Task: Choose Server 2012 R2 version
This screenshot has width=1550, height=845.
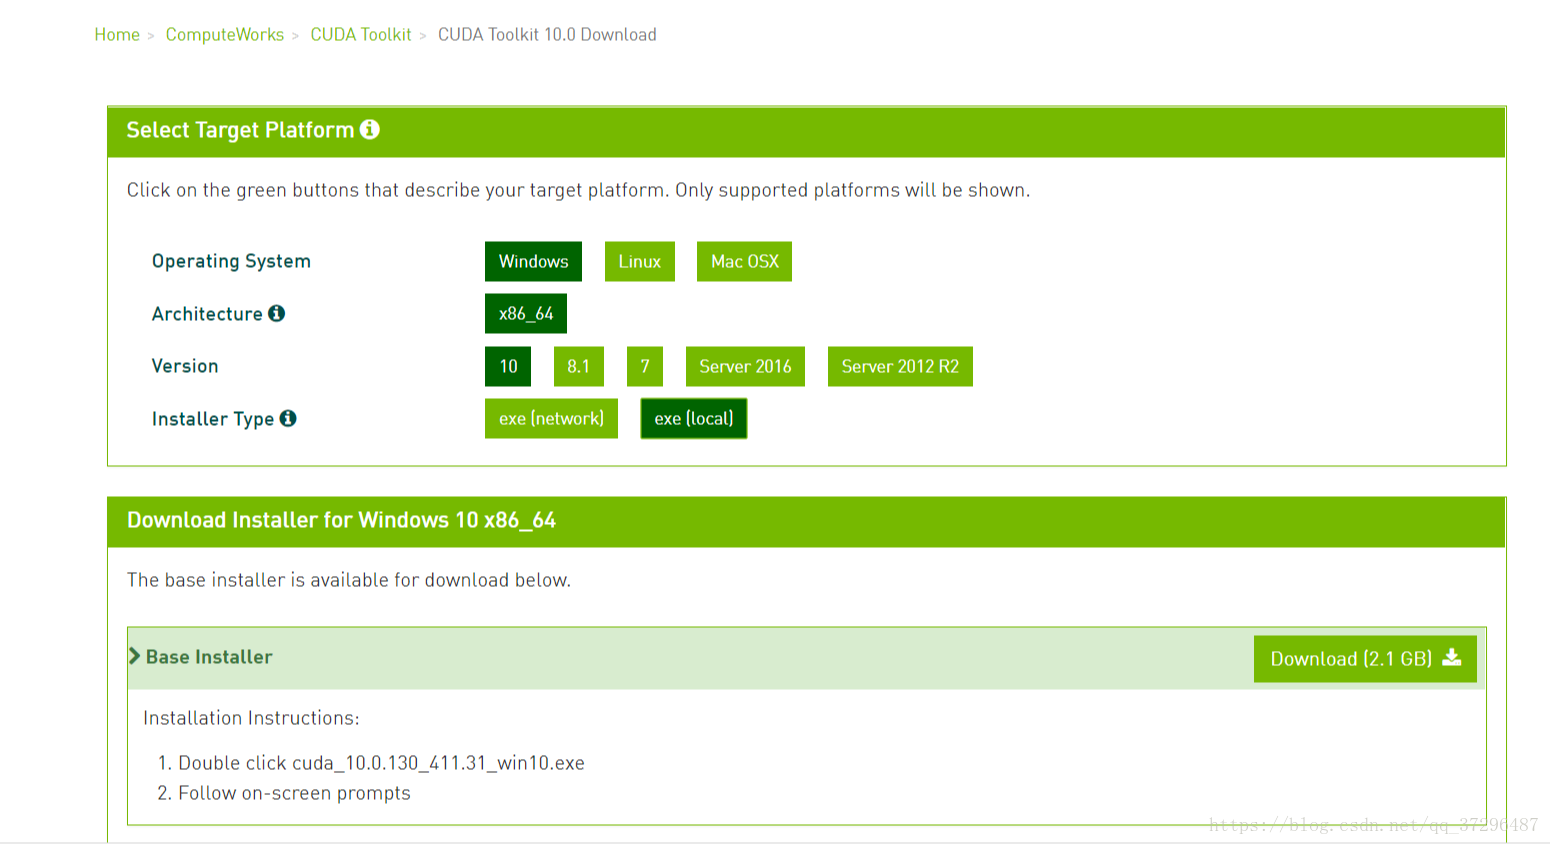Action: pyautogui.click(x=900, y=366)
